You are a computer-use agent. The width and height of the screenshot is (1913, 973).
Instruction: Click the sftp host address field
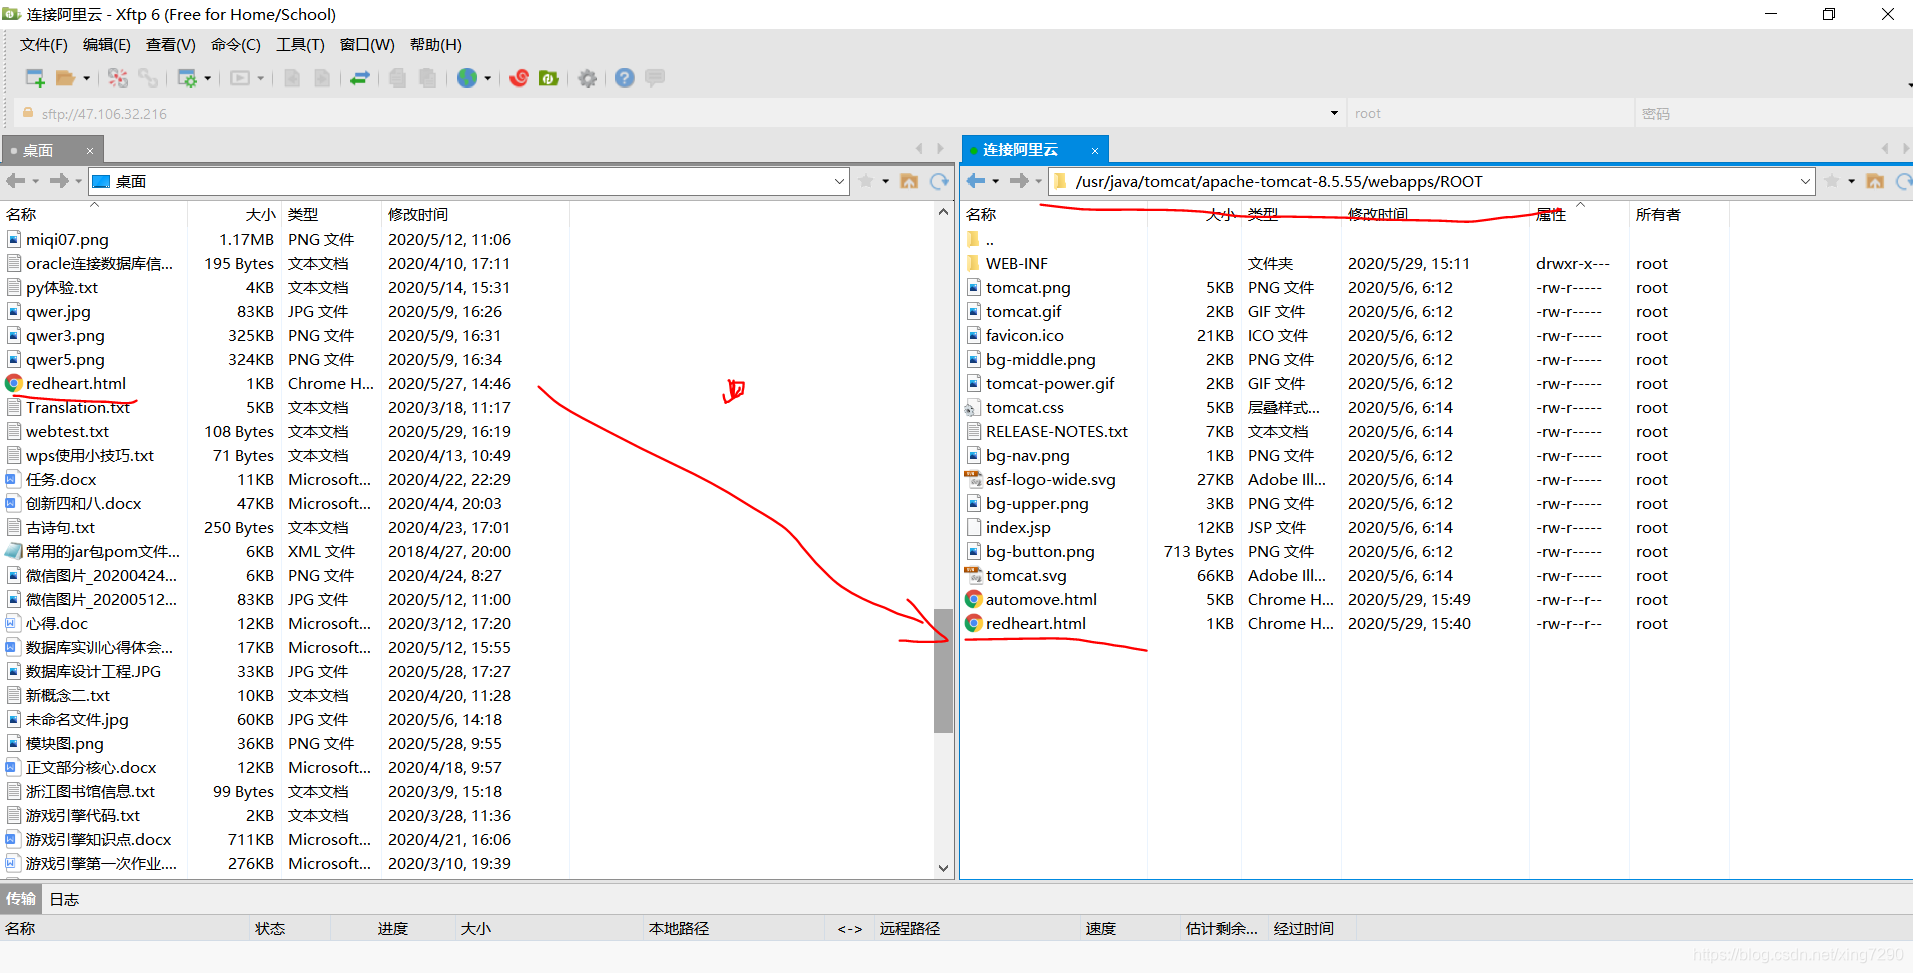point(680,113)
